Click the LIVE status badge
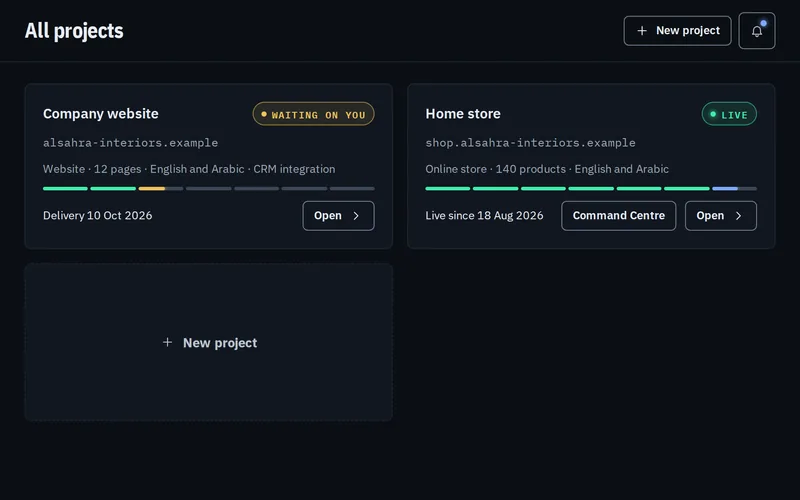Image resolution: width=800 pixels, height=500 pixels. 729,114
